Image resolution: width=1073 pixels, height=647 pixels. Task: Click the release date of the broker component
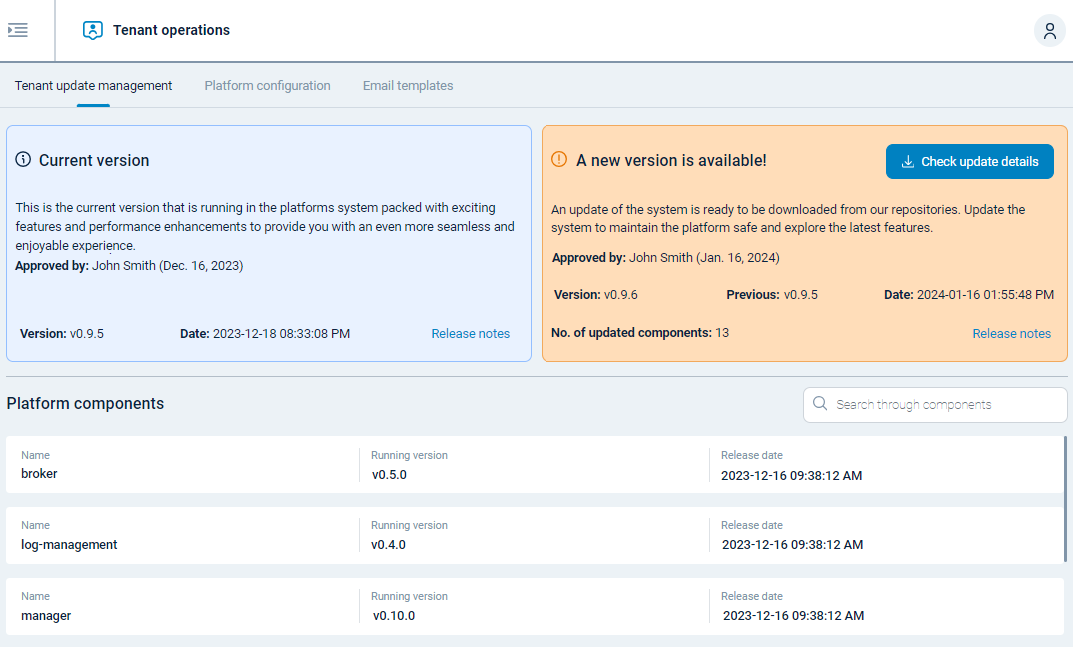pos(792,475)
